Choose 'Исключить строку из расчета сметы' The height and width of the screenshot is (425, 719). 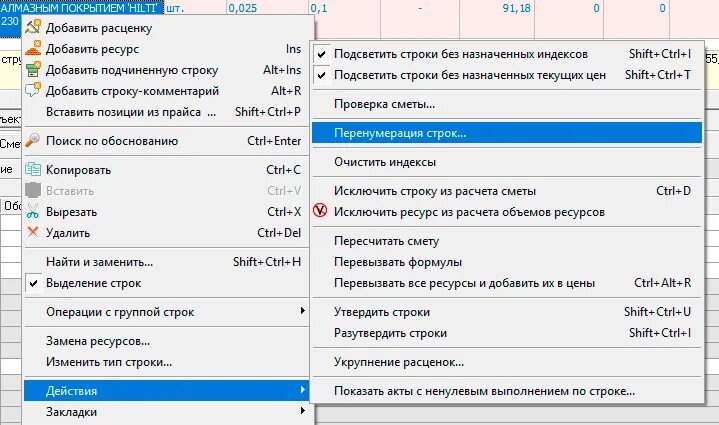click(508, 191)
